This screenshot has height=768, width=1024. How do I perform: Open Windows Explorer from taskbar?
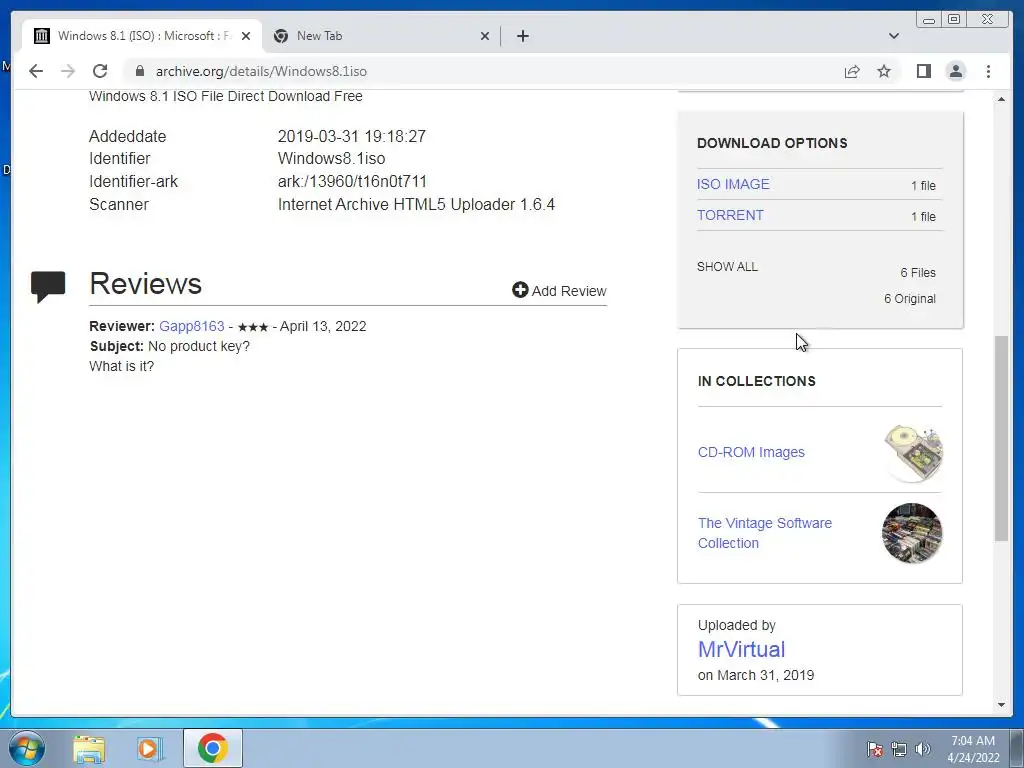coord(89,749)
